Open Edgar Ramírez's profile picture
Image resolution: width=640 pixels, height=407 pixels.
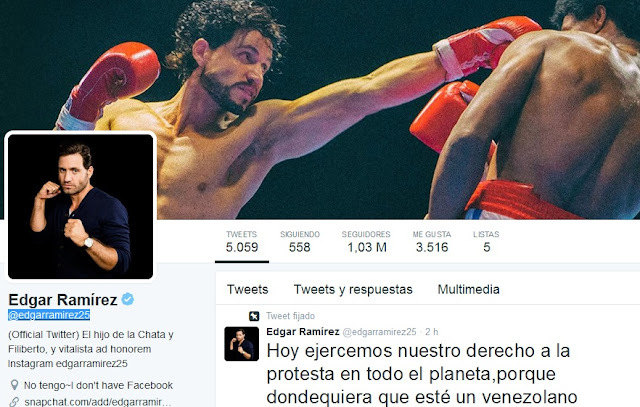[x=80, y=207]
